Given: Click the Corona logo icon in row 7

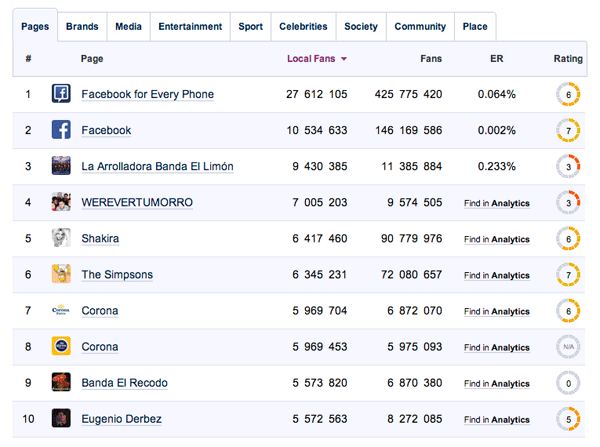Looking at the screenshot, I should point(61,311).
